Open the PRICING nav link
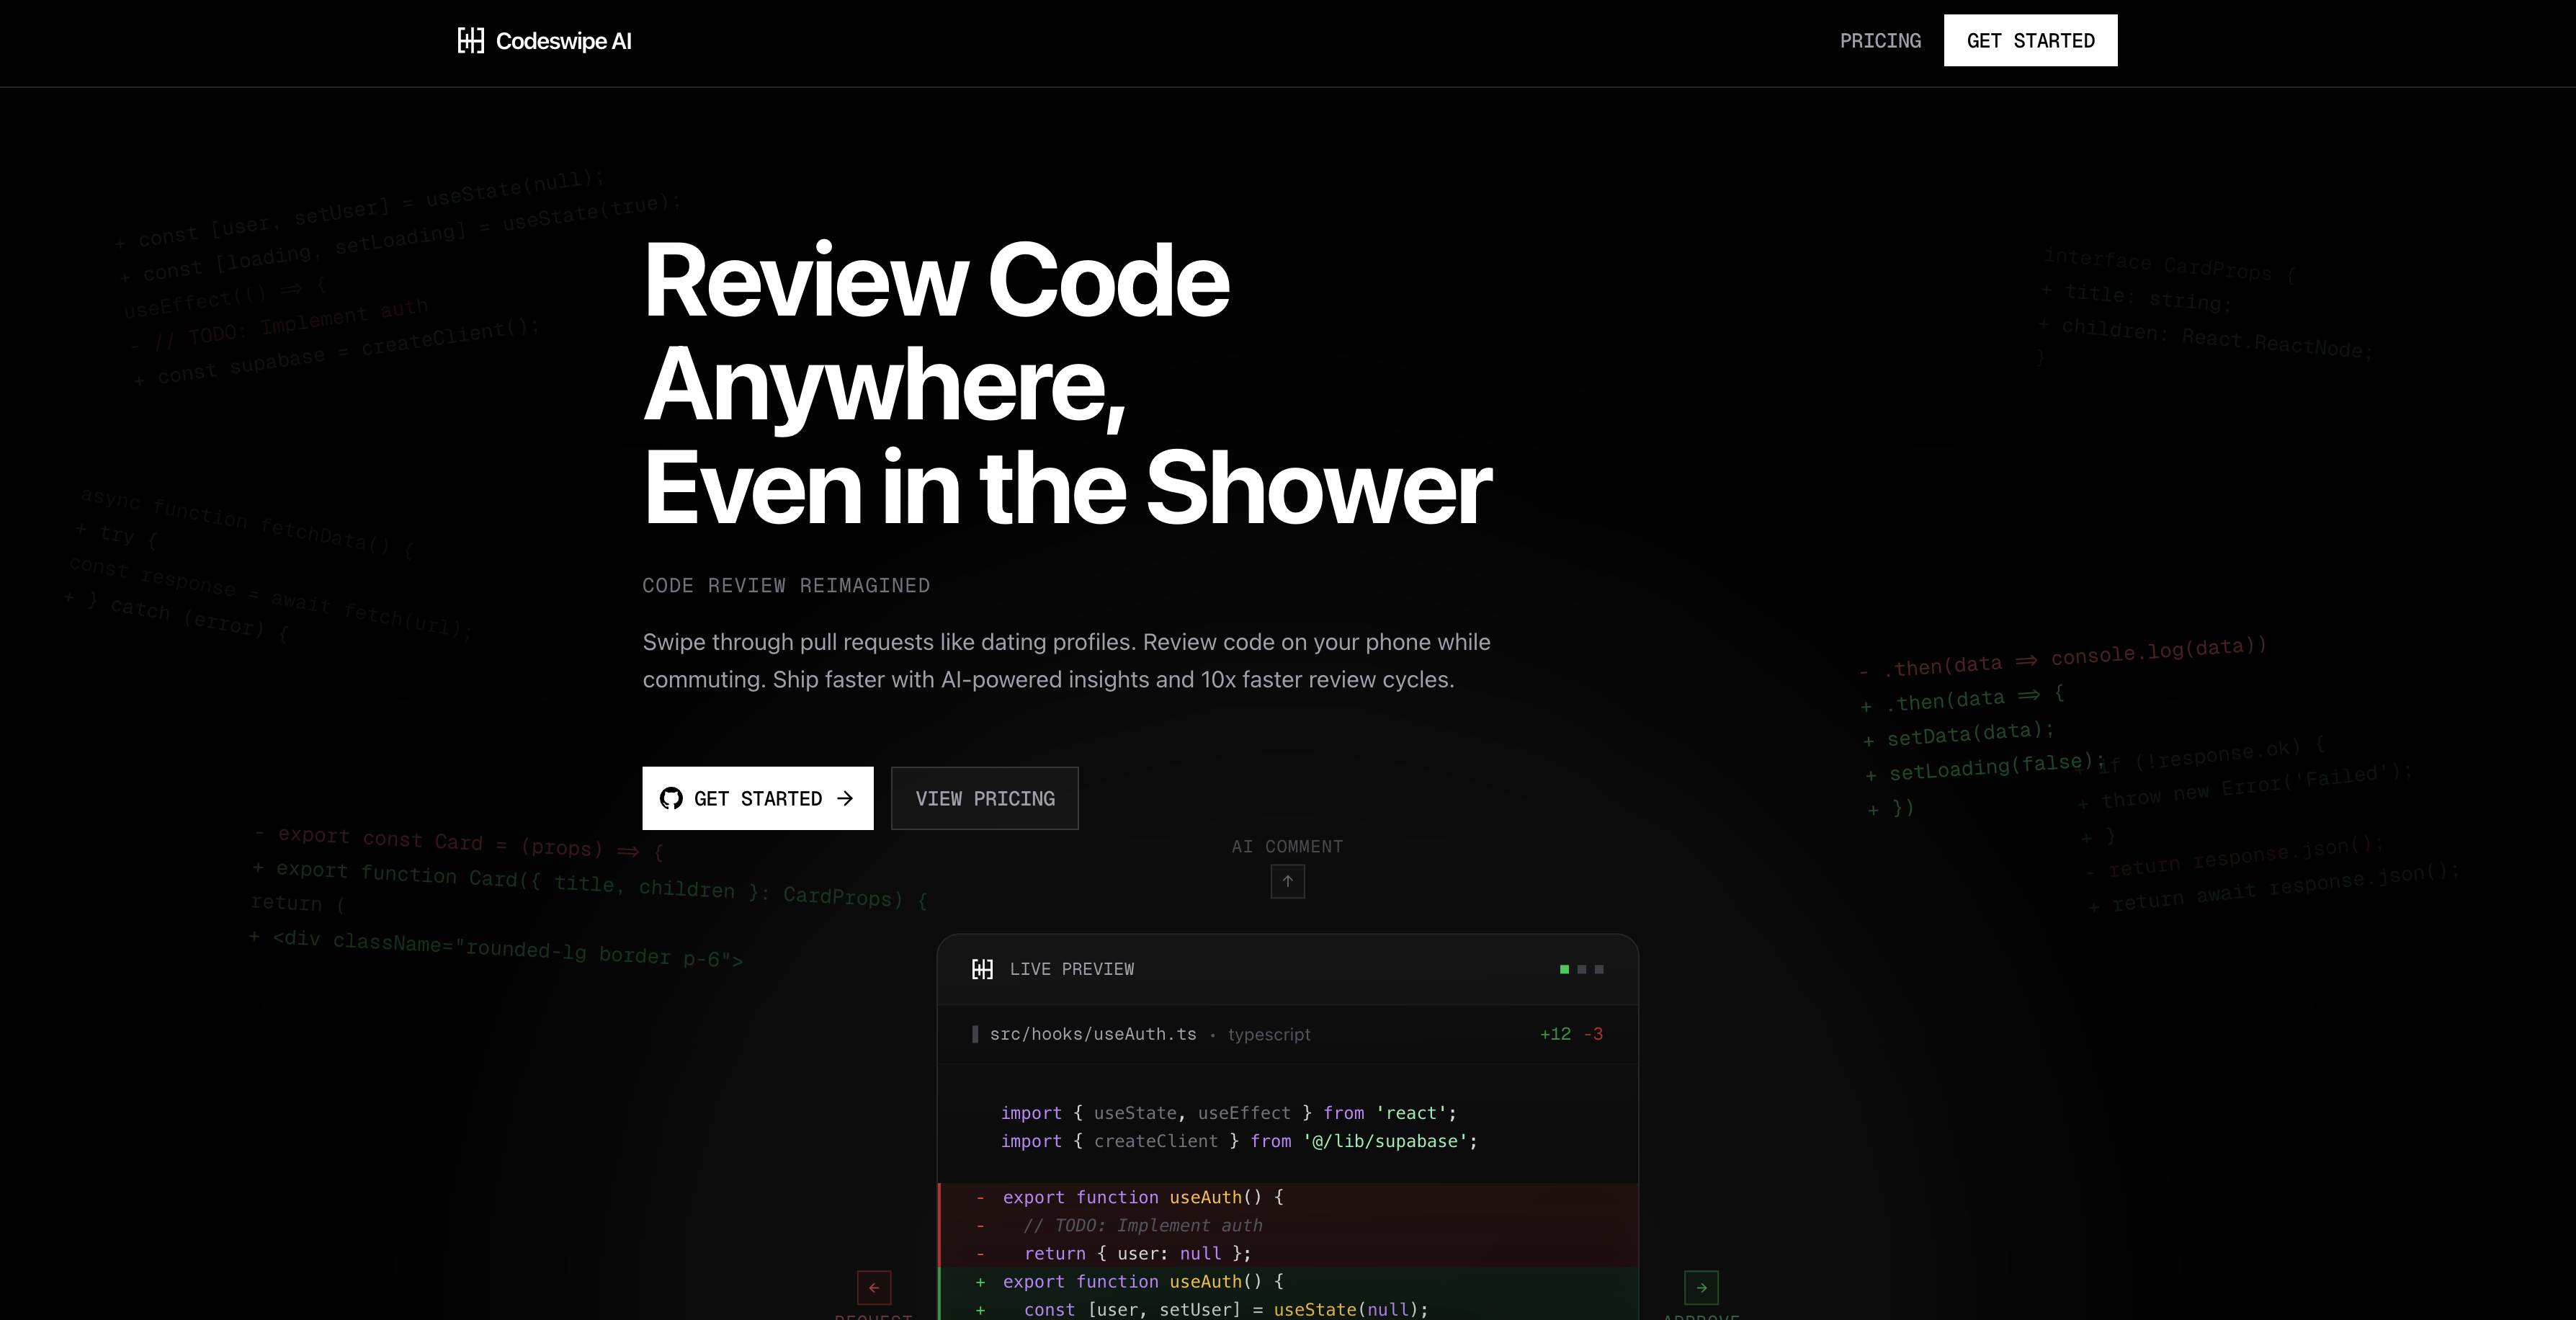Screen dimensions: 2576x1320 pyautogui.click(x=1880, y=41)
